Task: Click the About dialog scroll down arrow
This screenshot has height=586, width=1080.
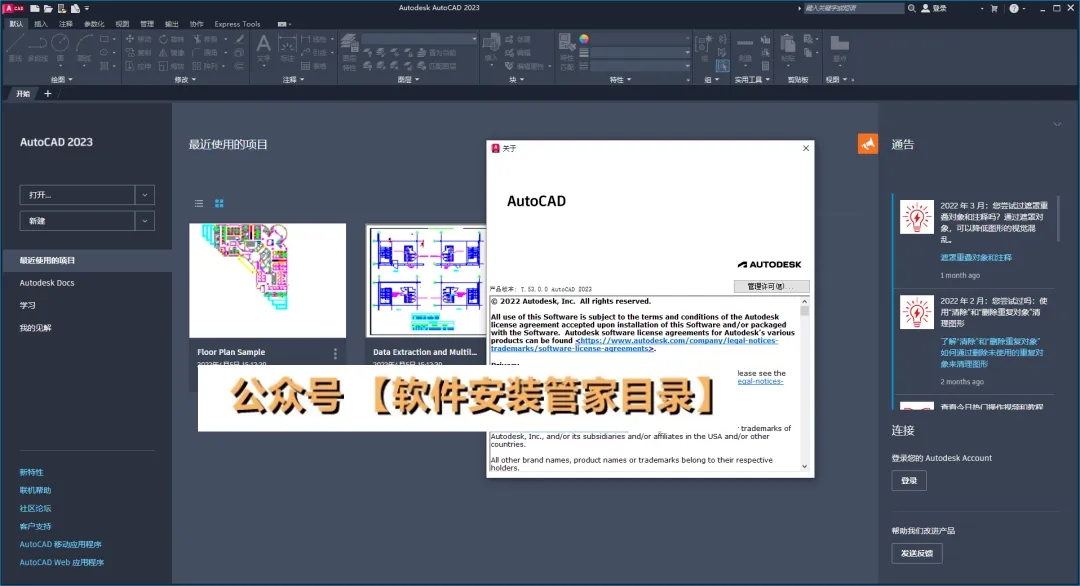Action: click(x=804, y=467)
